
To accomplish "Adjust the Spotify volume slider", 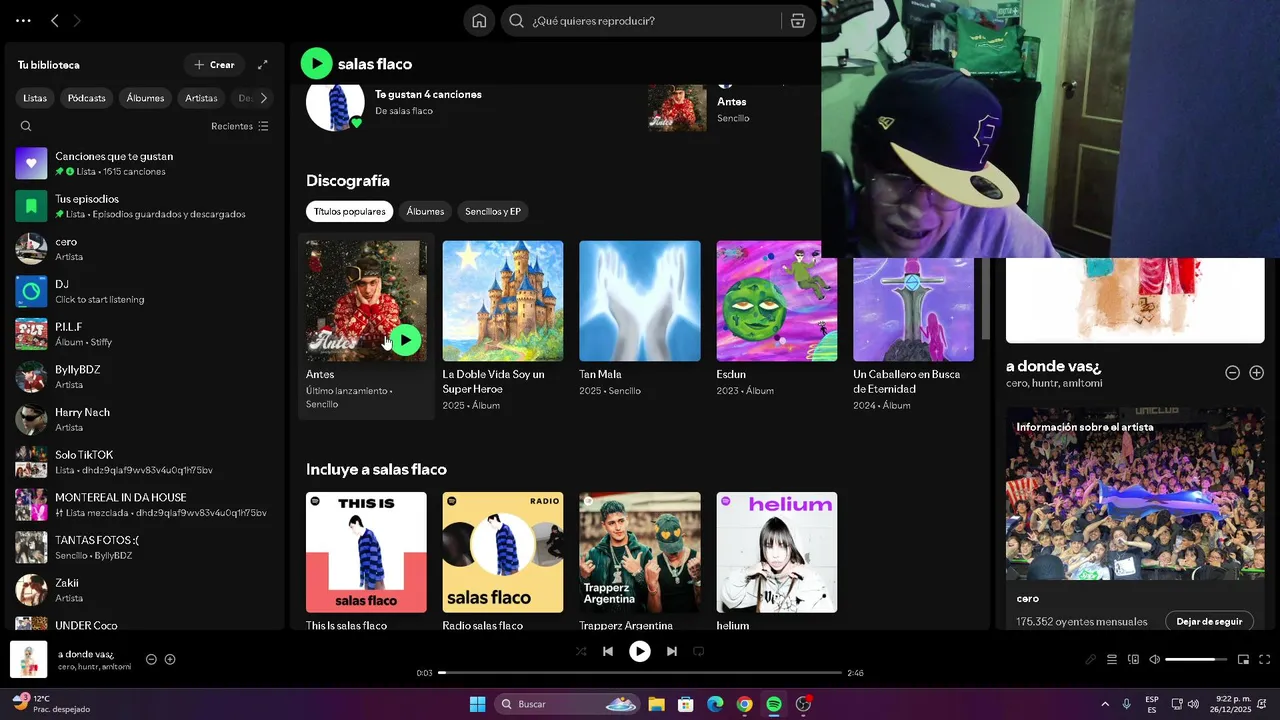I will (x=1196, y=659).
